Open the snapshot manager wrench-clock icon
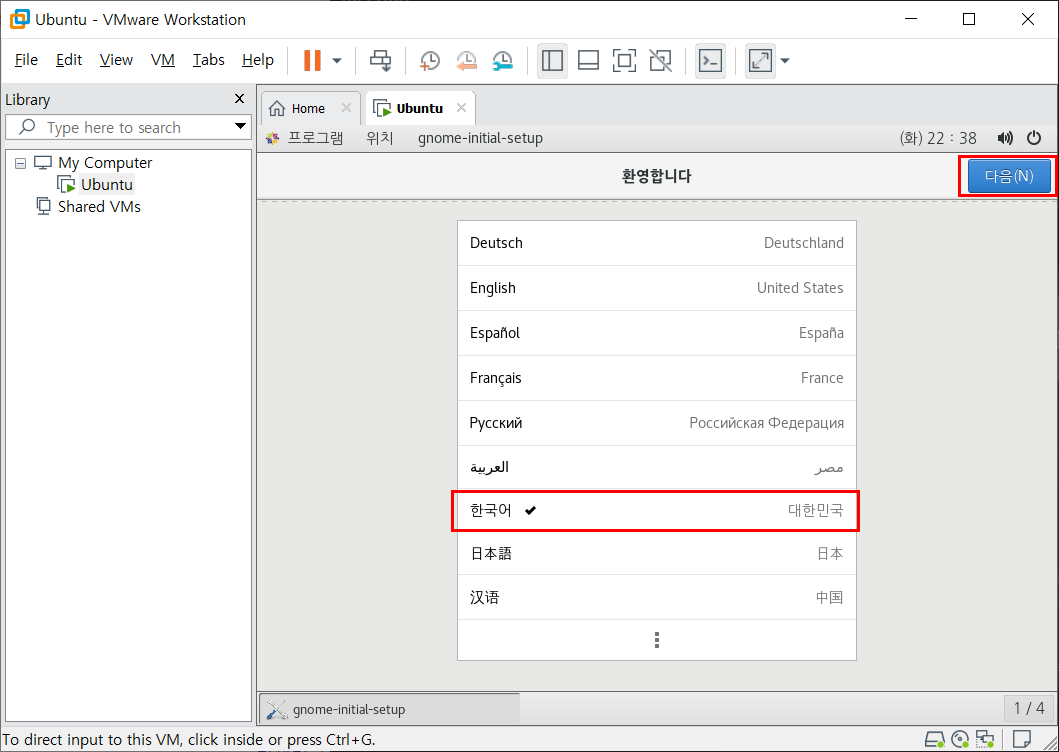1059x752 pixels. pyautogui.click(x=502, y=61)
